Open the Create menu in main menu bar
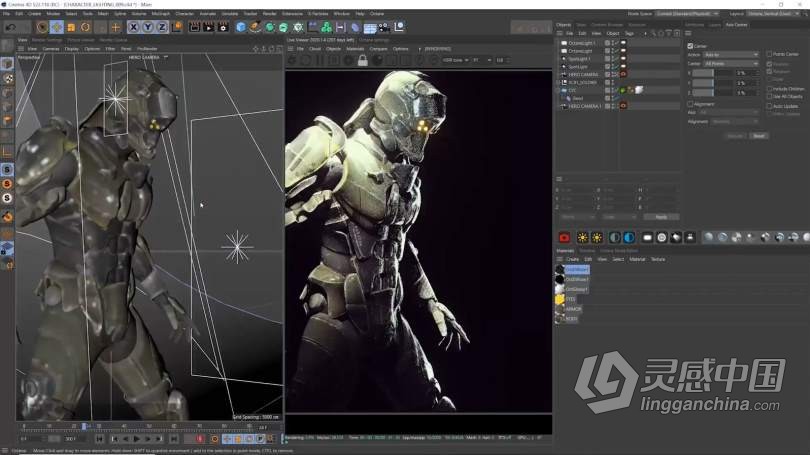810x455 pixels. [x=34, y=13]
